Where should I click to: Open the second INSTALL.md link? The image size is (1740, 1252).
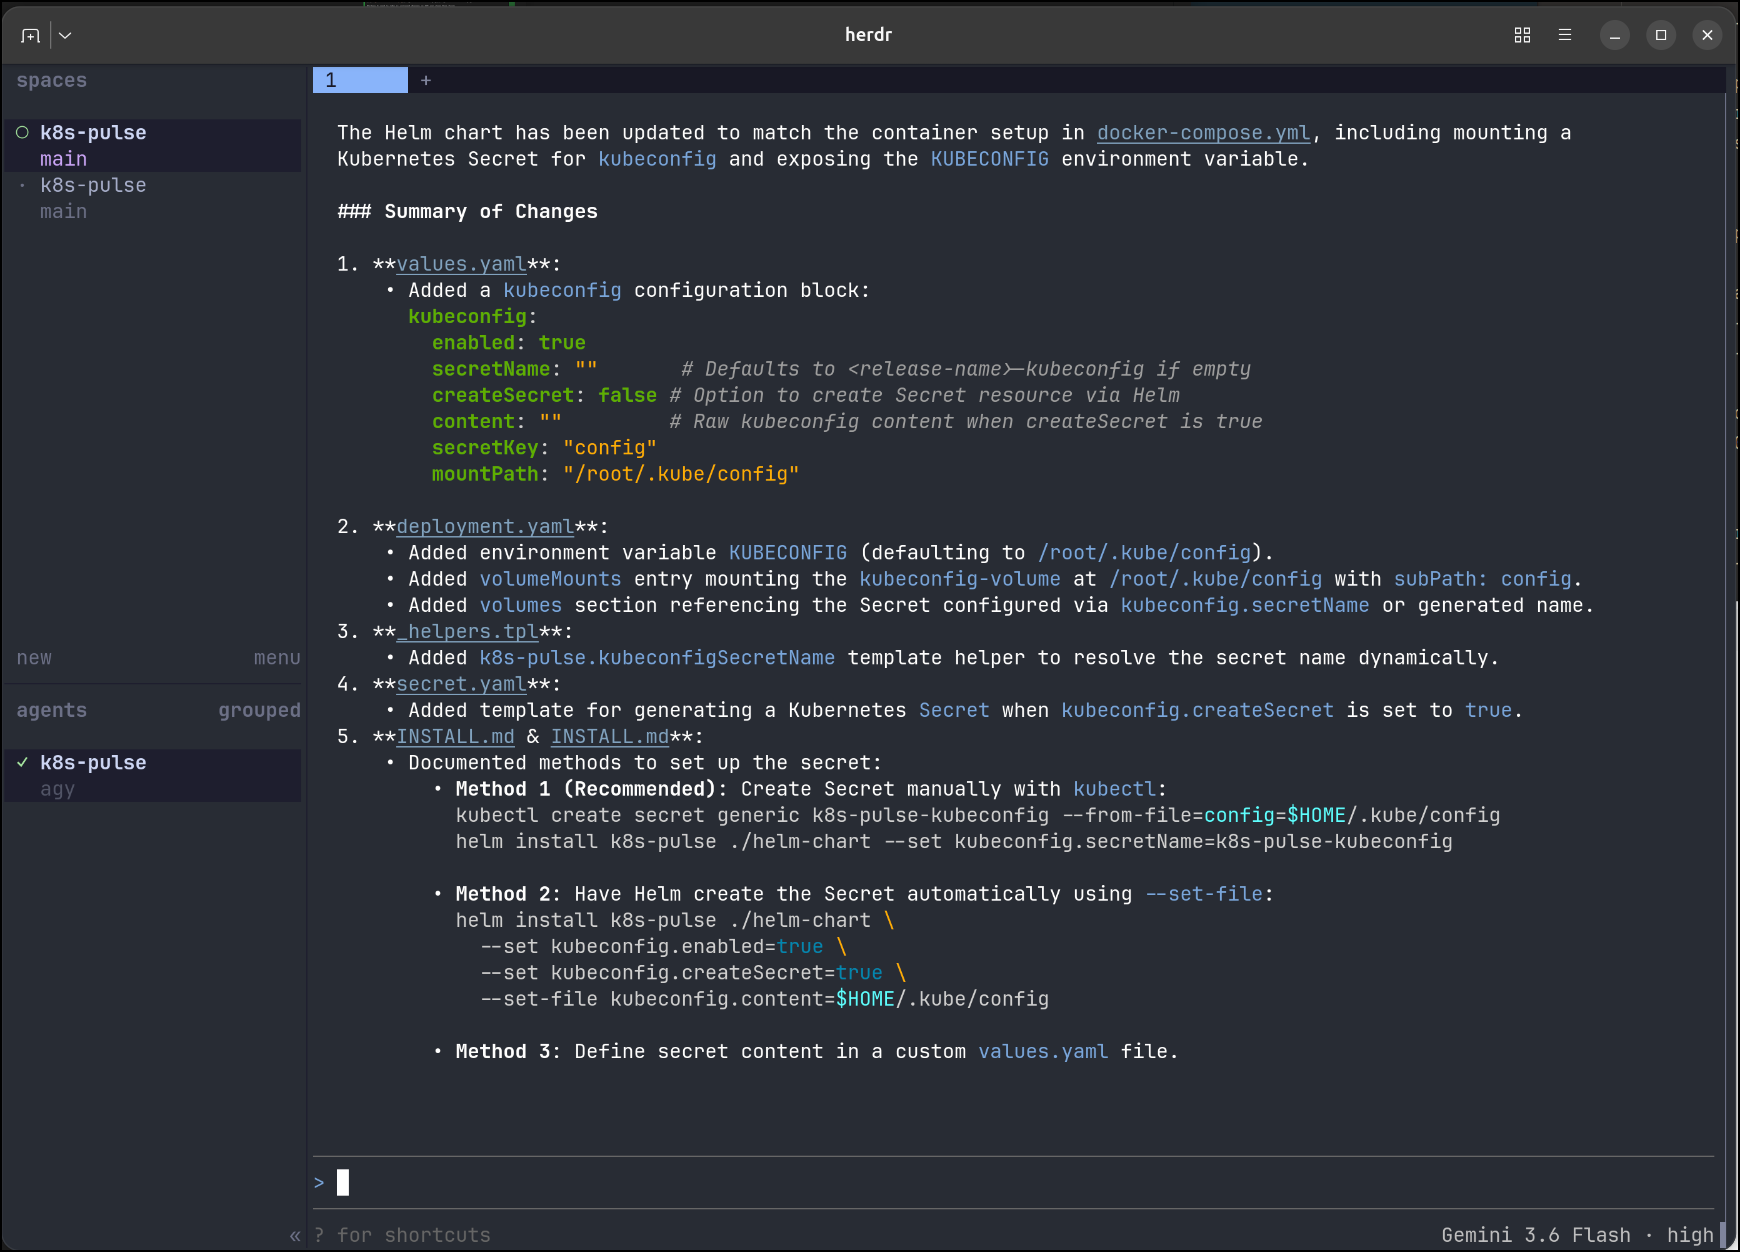coord(610,737)
